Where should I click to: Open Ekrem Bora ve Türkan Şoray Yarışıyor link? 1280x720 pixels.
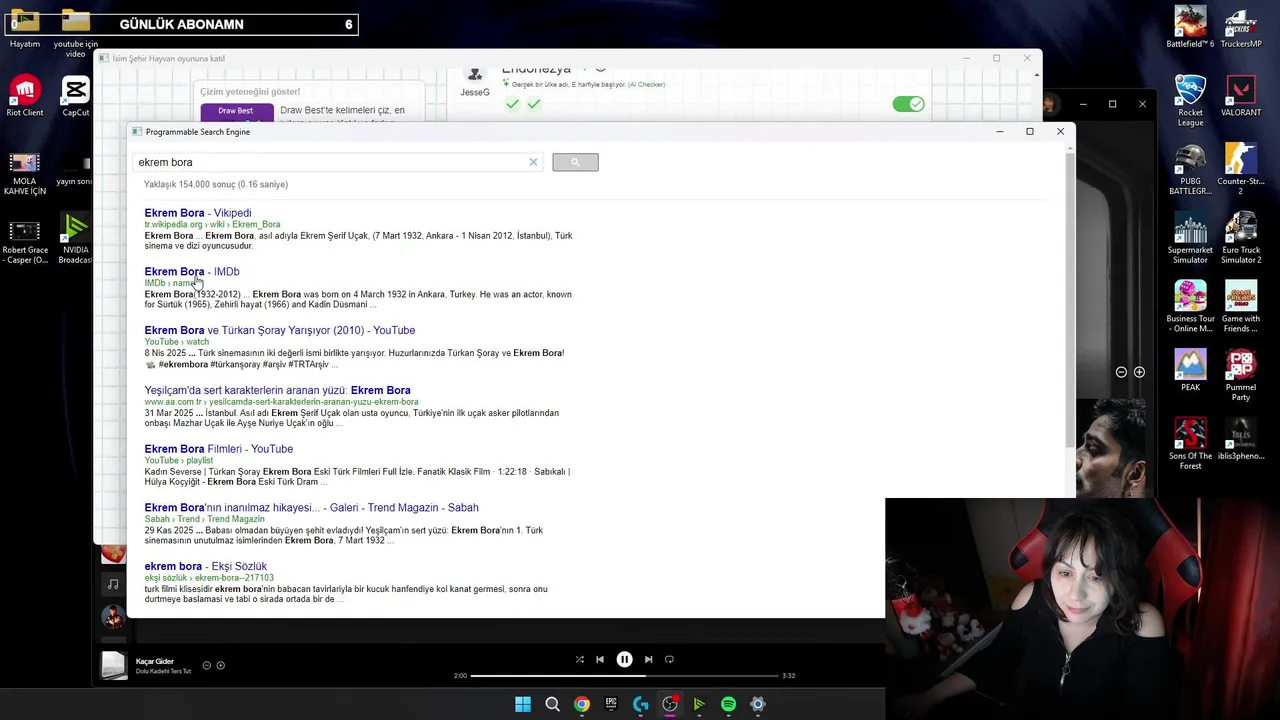280,330
